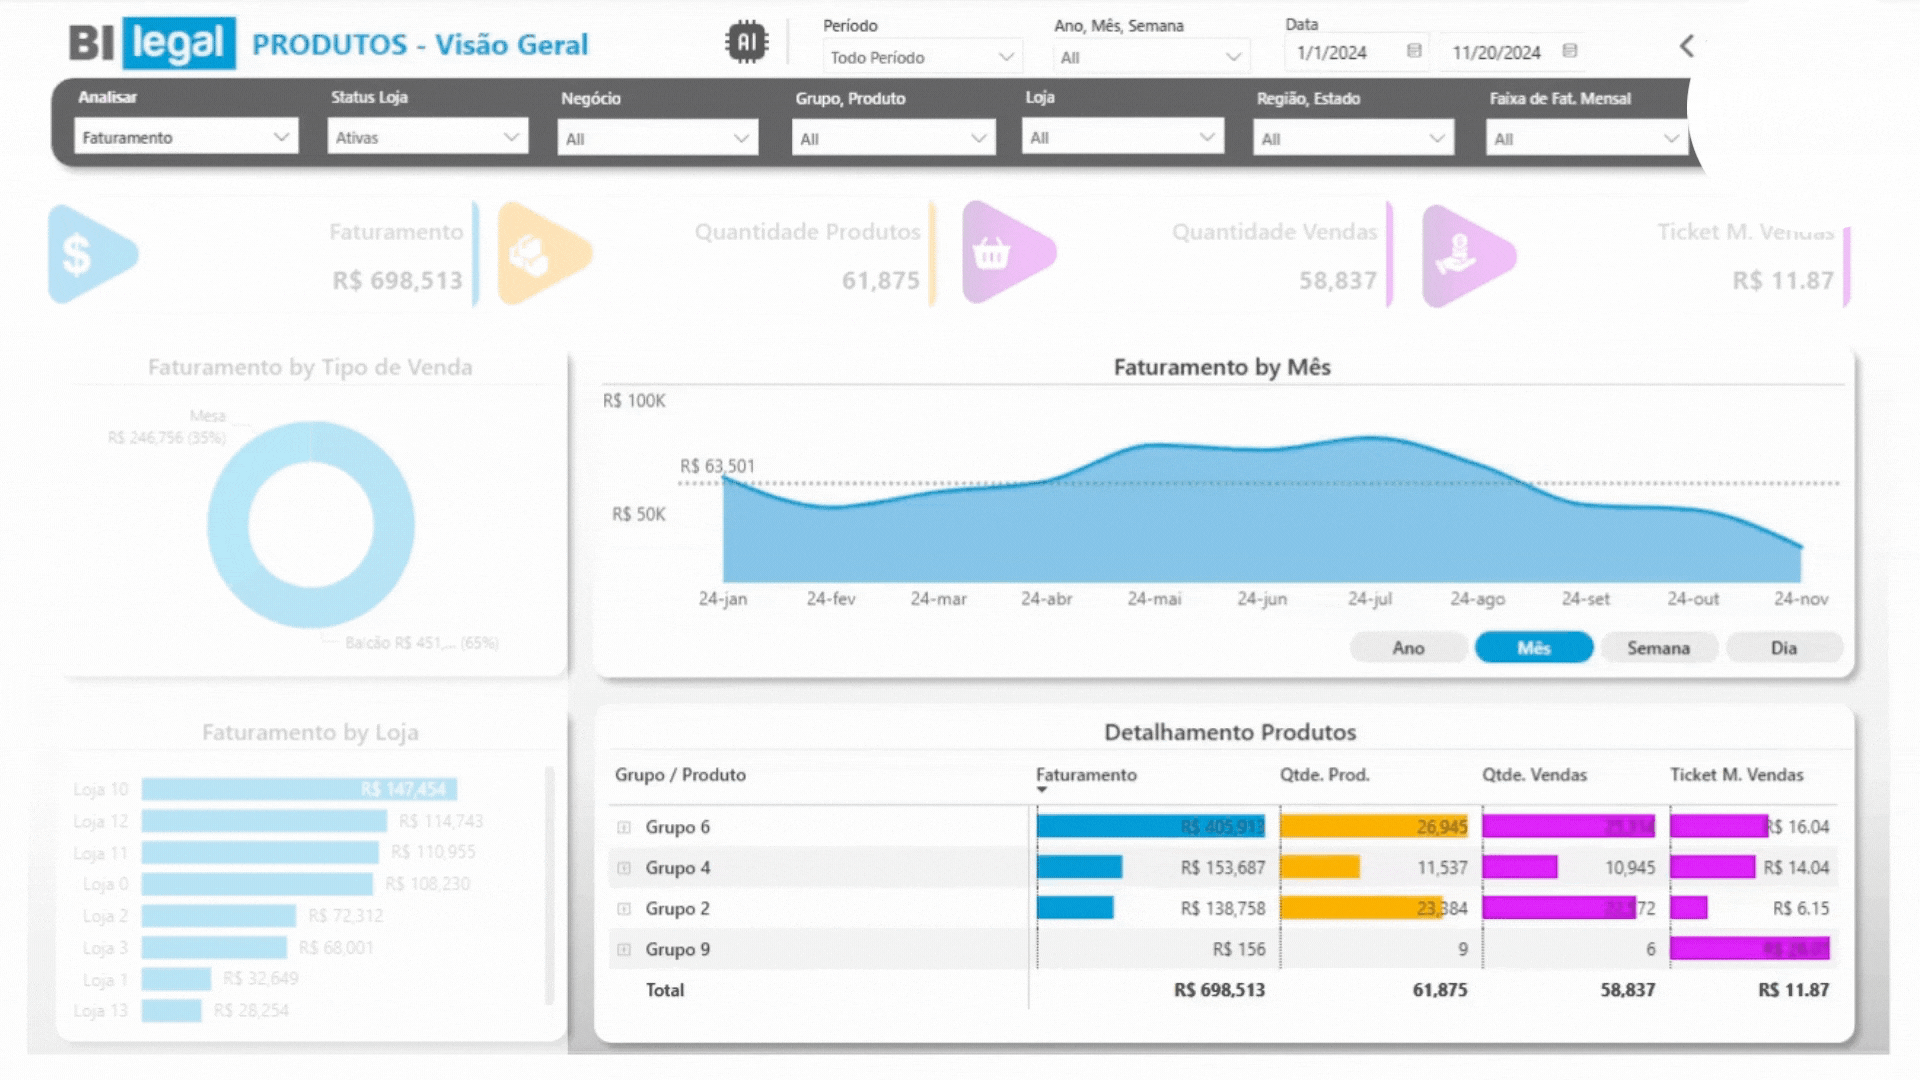Click the Mês time granularity button
This screenshot has width=1920, height=1080.
[x=1533, y=648]
